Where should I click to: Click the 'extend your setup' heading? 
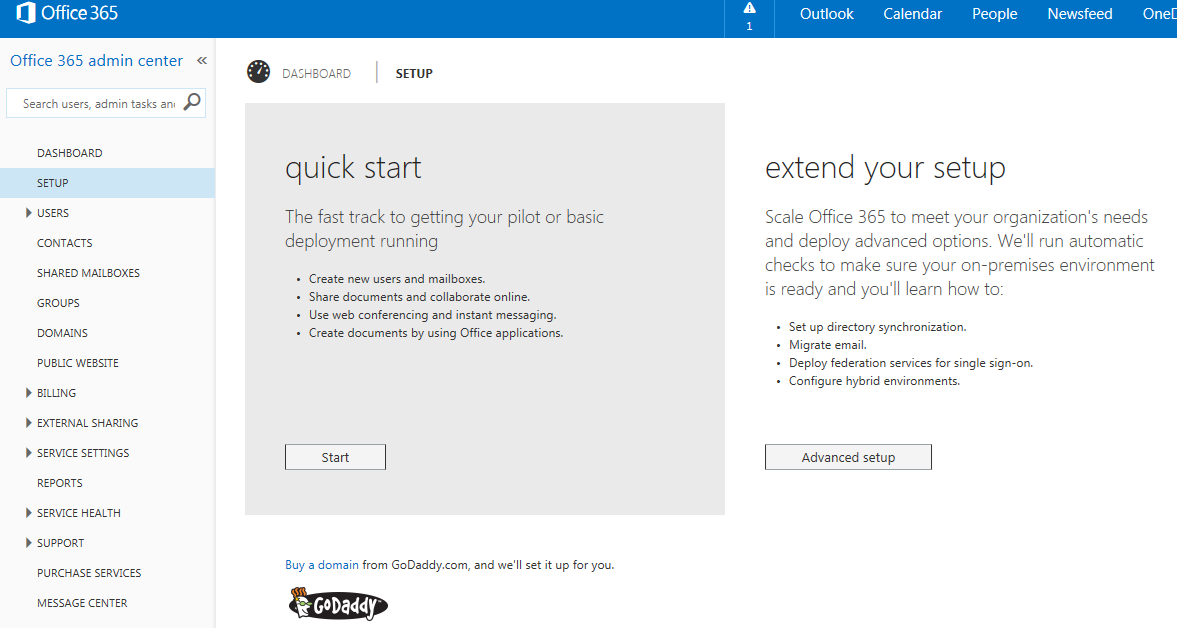tap(885, 168)
